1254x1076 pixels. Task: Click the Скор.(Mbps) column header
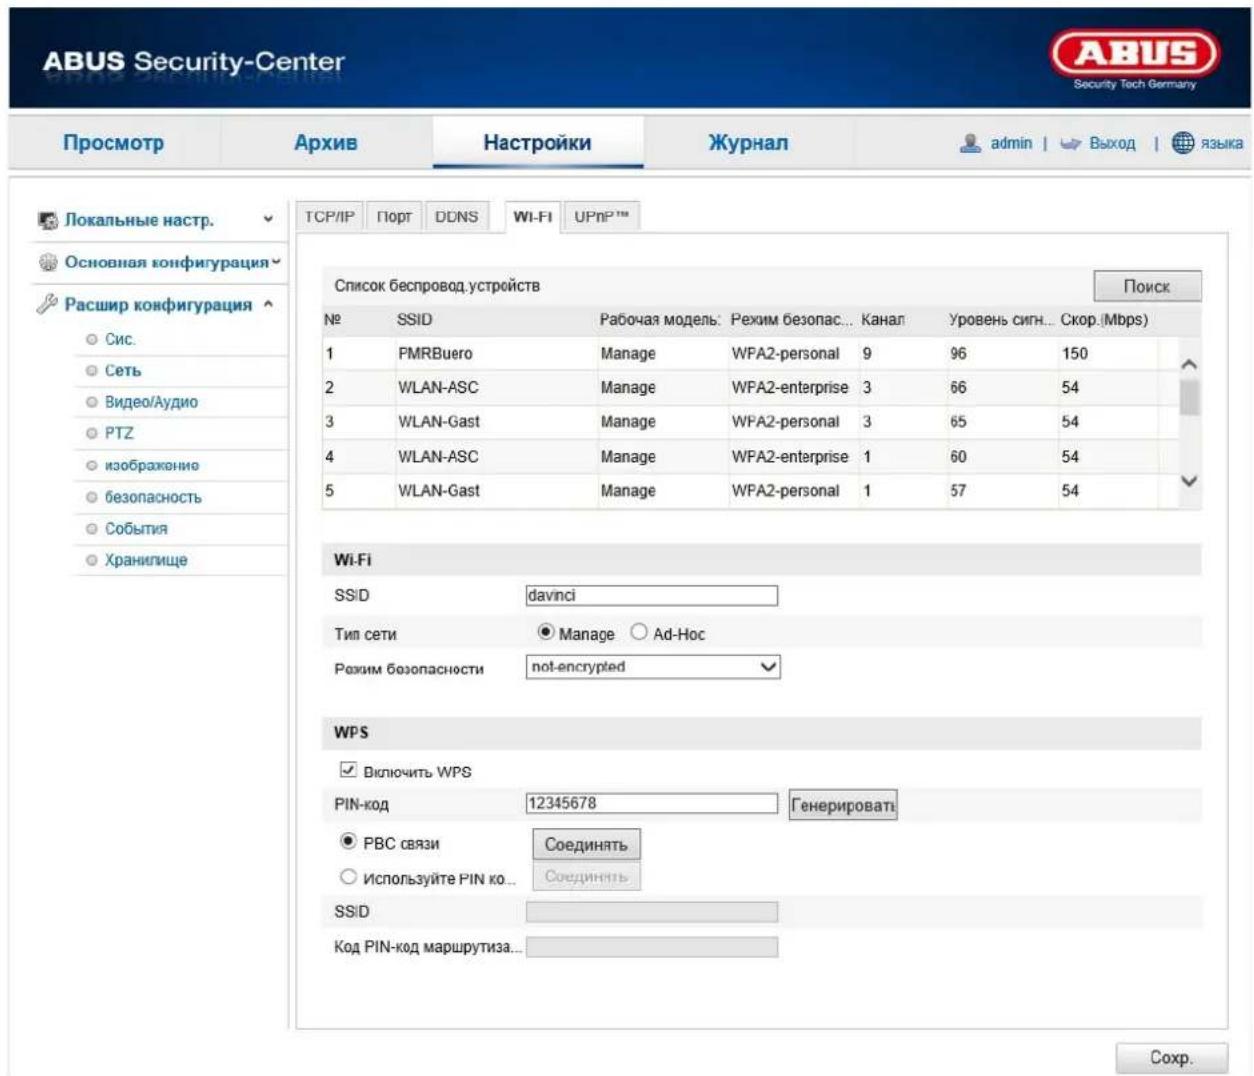coord(1104,320)
